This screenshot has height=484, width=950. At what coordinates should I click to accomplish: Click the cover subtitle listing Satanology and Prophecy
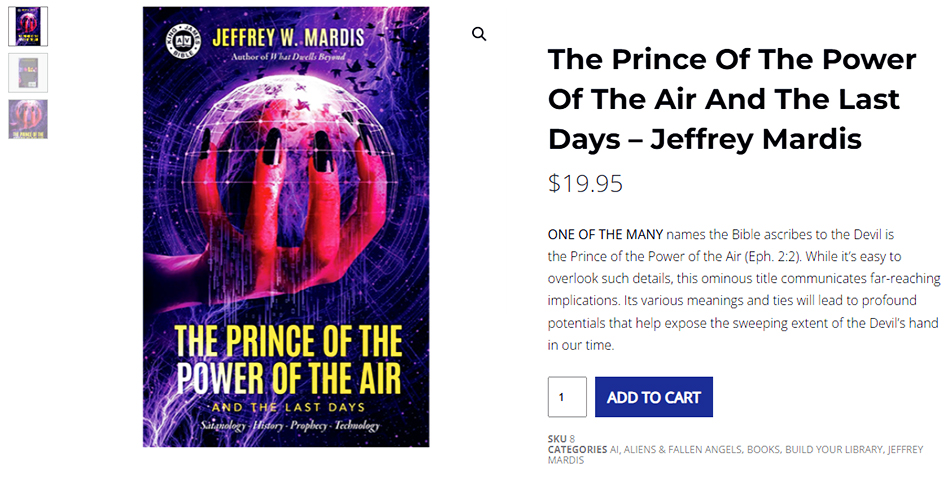pyautogui.click(x=288, y=426)
